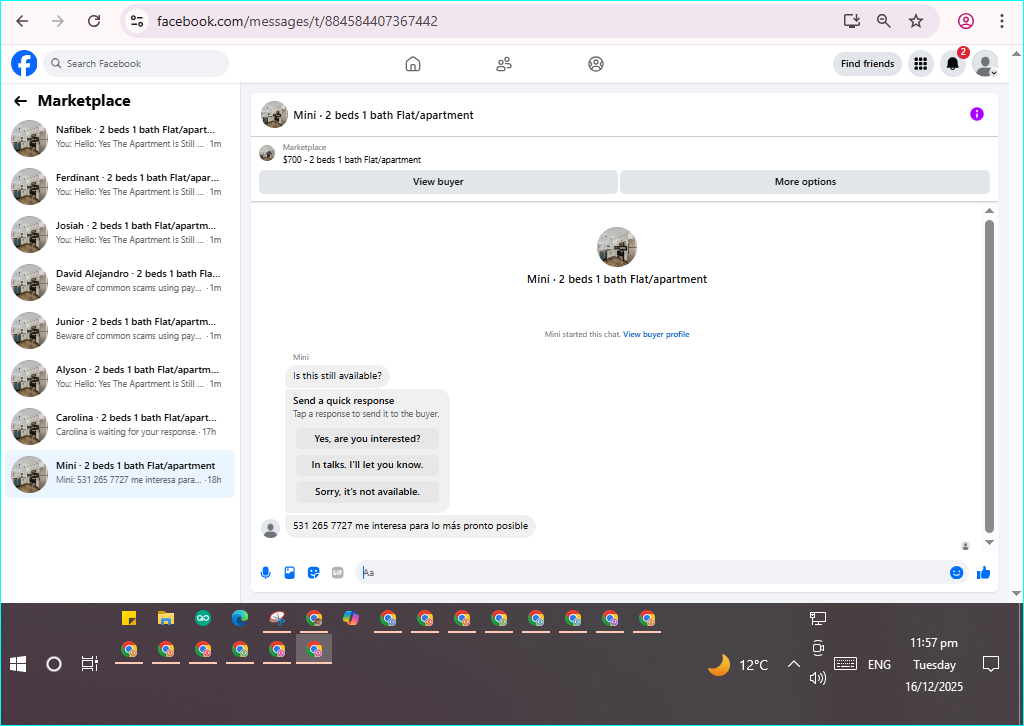Open site information icon in address bar

pyautogui.click(x=137, y=21)
